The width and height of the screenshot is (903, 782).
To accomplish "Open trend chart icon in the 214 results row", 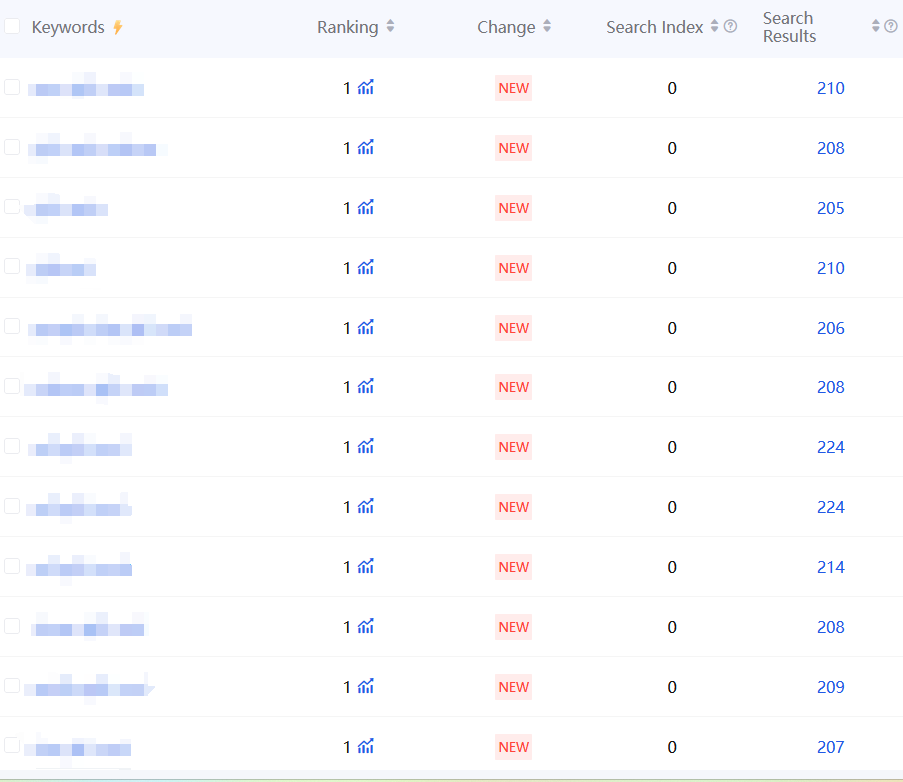I will 366,567.
